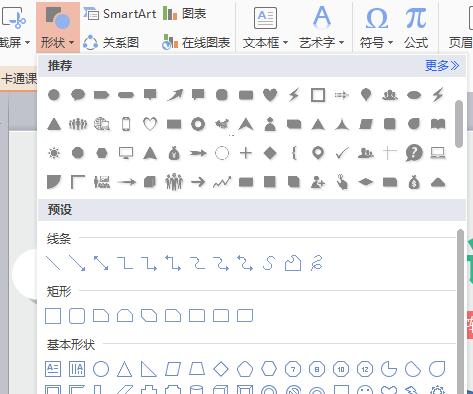Viewport: 473px width, 394px height.
Task: Choose the smartphone recommended shape
Action: click(126, 124)
